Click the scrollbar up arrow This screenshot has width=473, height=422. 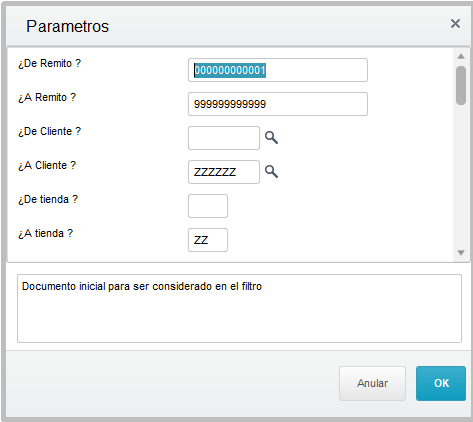coord(461,56)
